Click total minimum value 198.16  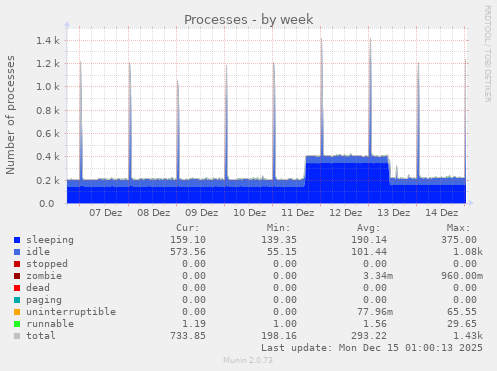[279, 336]
